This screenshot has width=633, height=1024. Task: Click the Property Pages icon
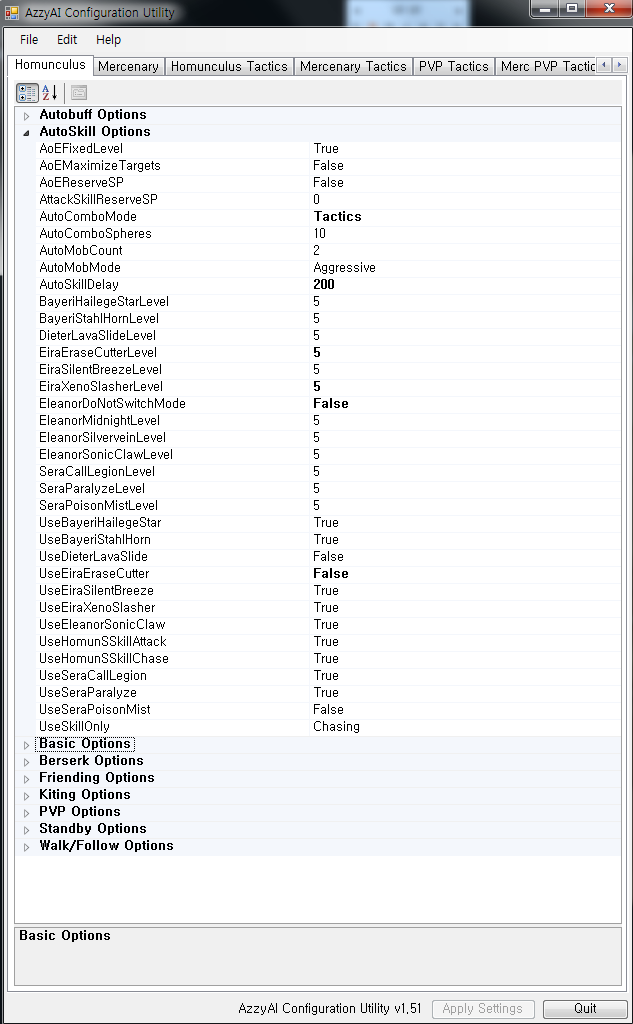pos(78,93)
